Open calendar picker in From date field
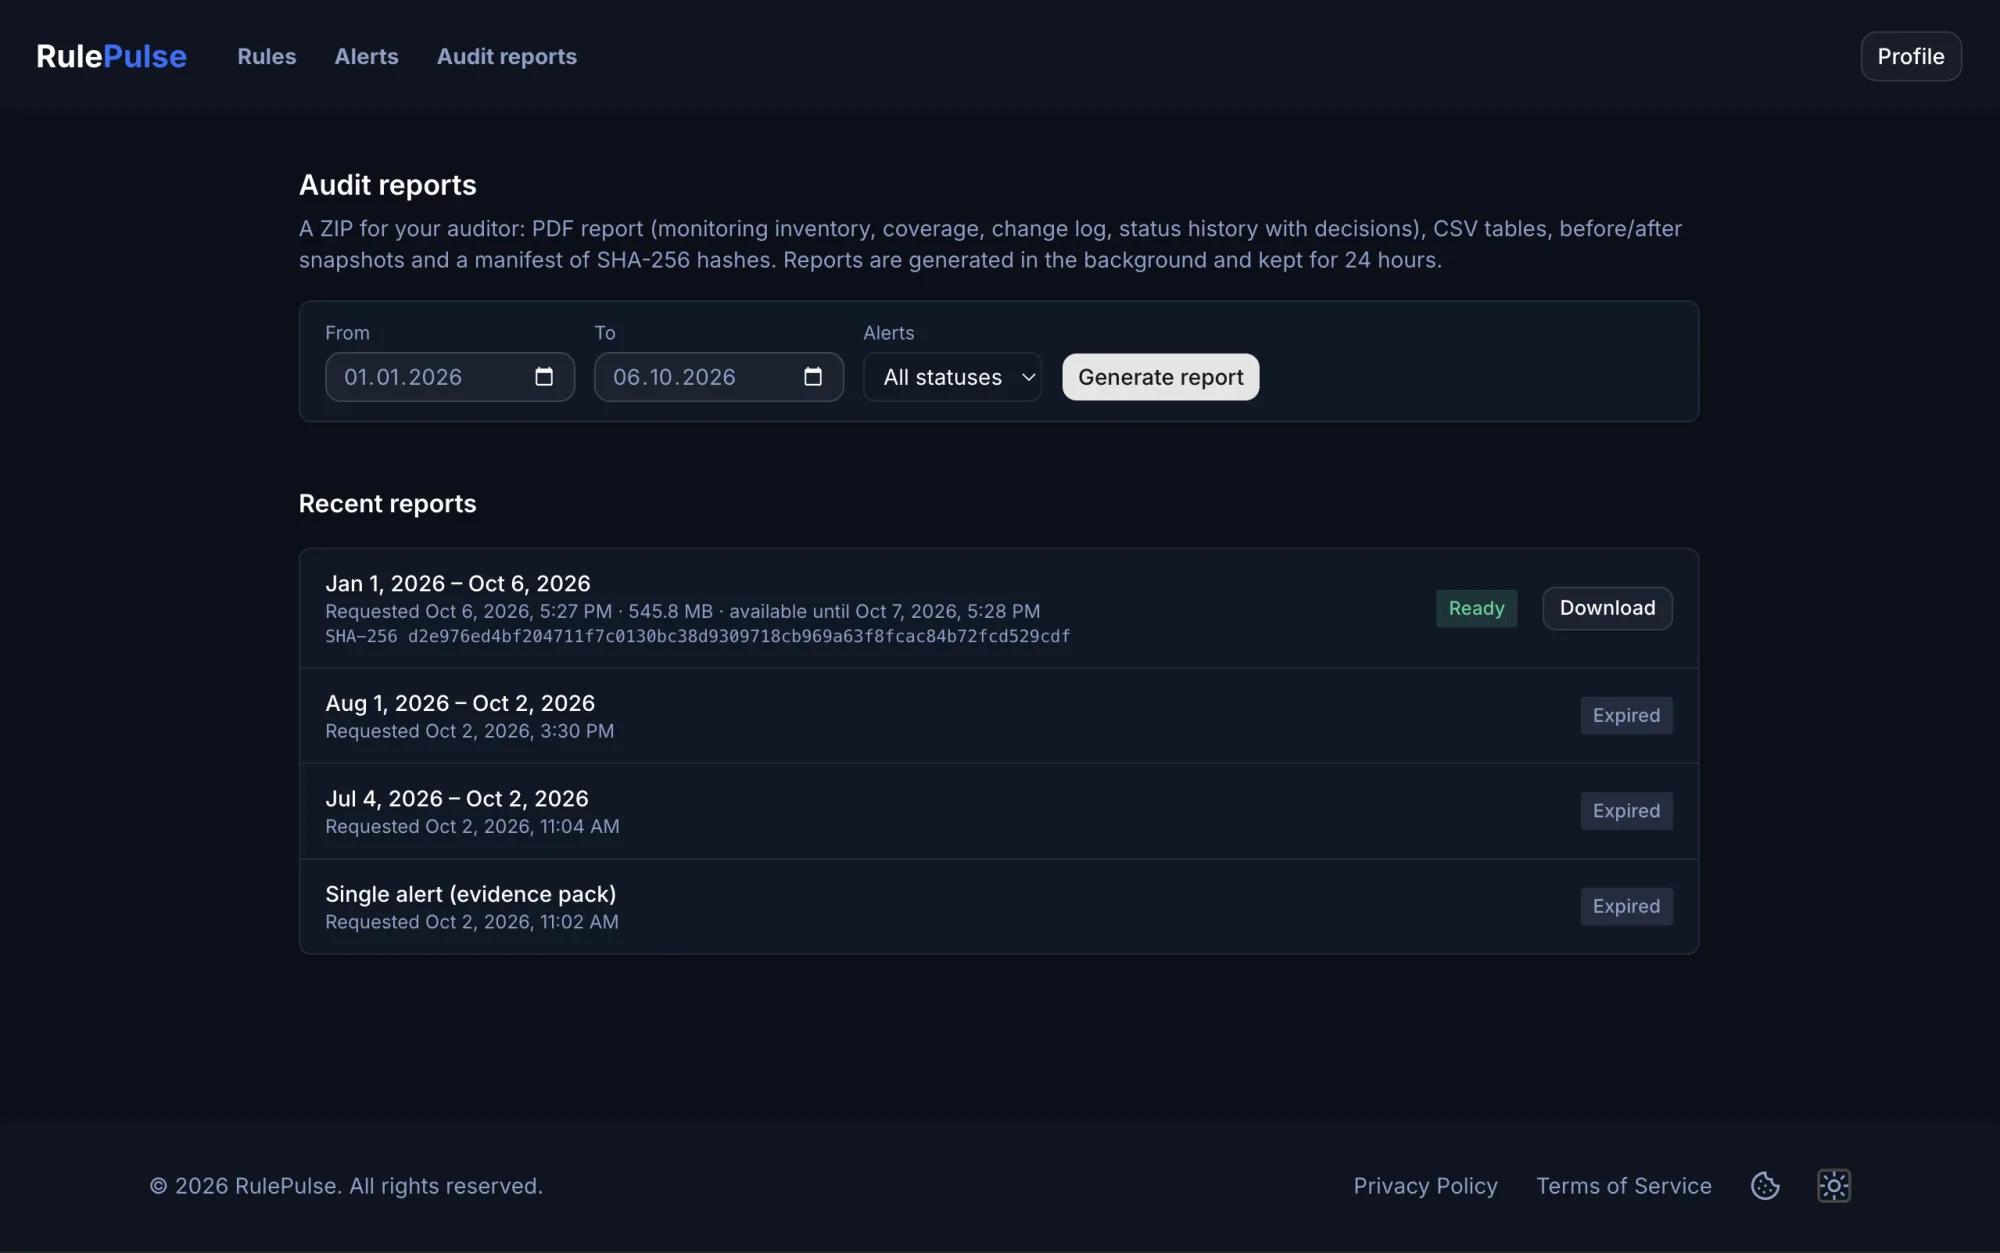The image size is (2000, 1253). 544,377
